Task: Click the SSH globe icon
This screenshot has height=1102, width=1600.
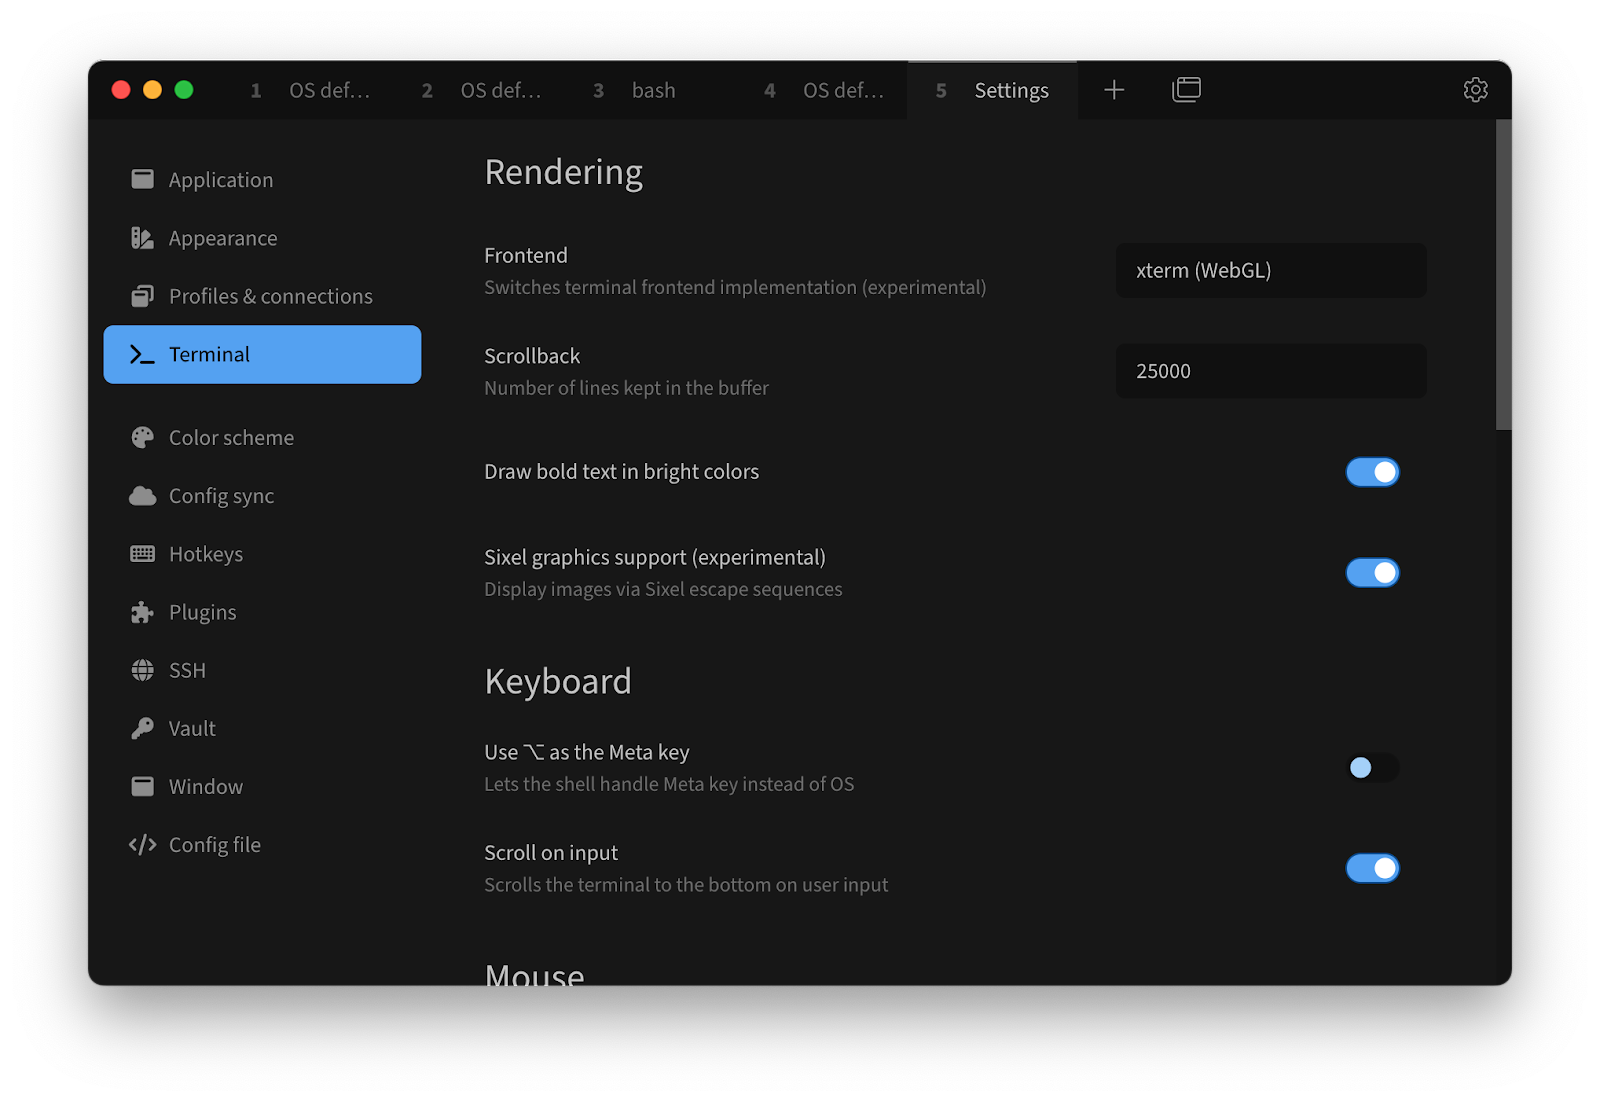Action: [143, 669]
